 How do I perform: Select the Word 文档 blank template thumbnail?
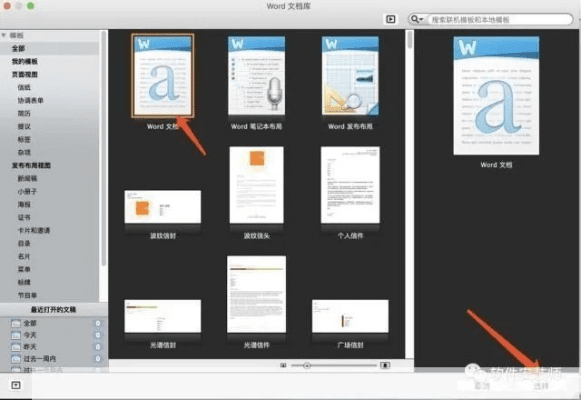(x=163, y=76)
